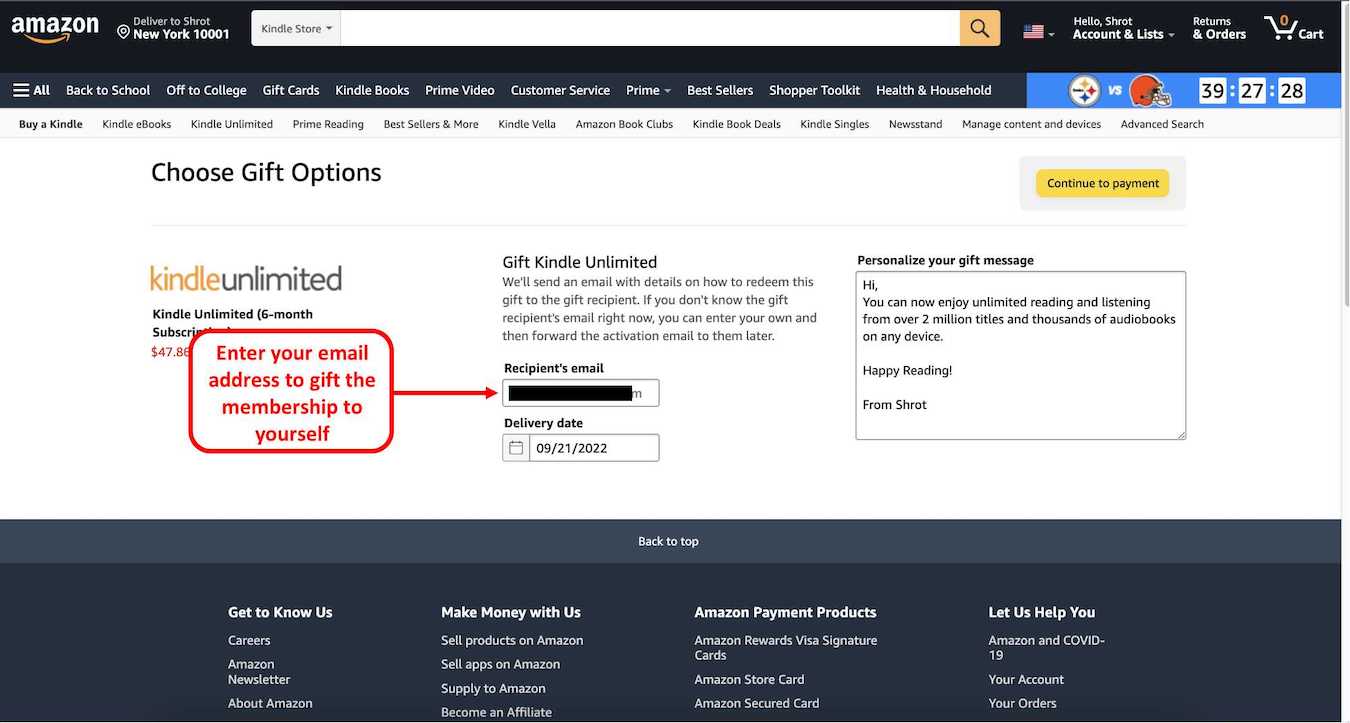Viewport: 1350px width, 723px height.
Task: Open Amazon Secured Card link
Action: [x=757, y=703]
